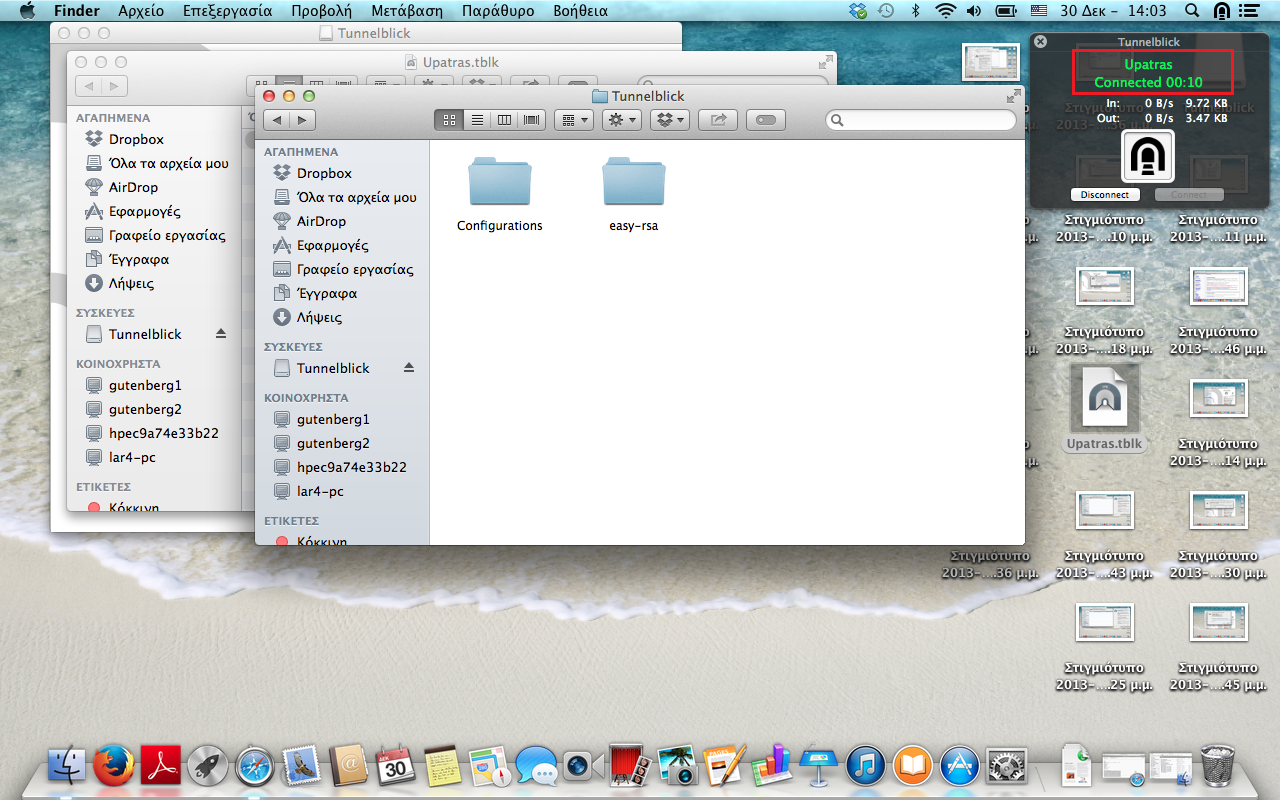
Task: Open the Επεξεργασία menu
Action: click(227, 11)
